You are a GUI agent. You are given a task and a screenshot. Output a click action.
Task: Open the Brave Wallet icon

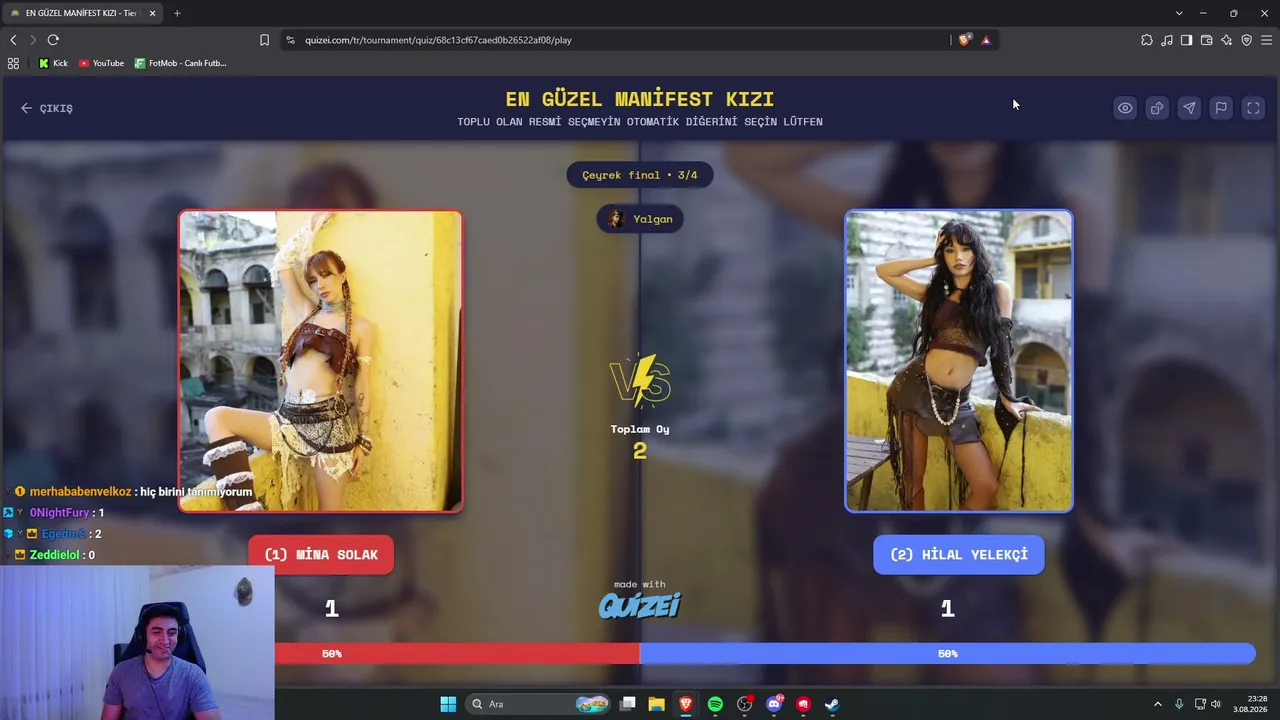(x=1207, y=40)
